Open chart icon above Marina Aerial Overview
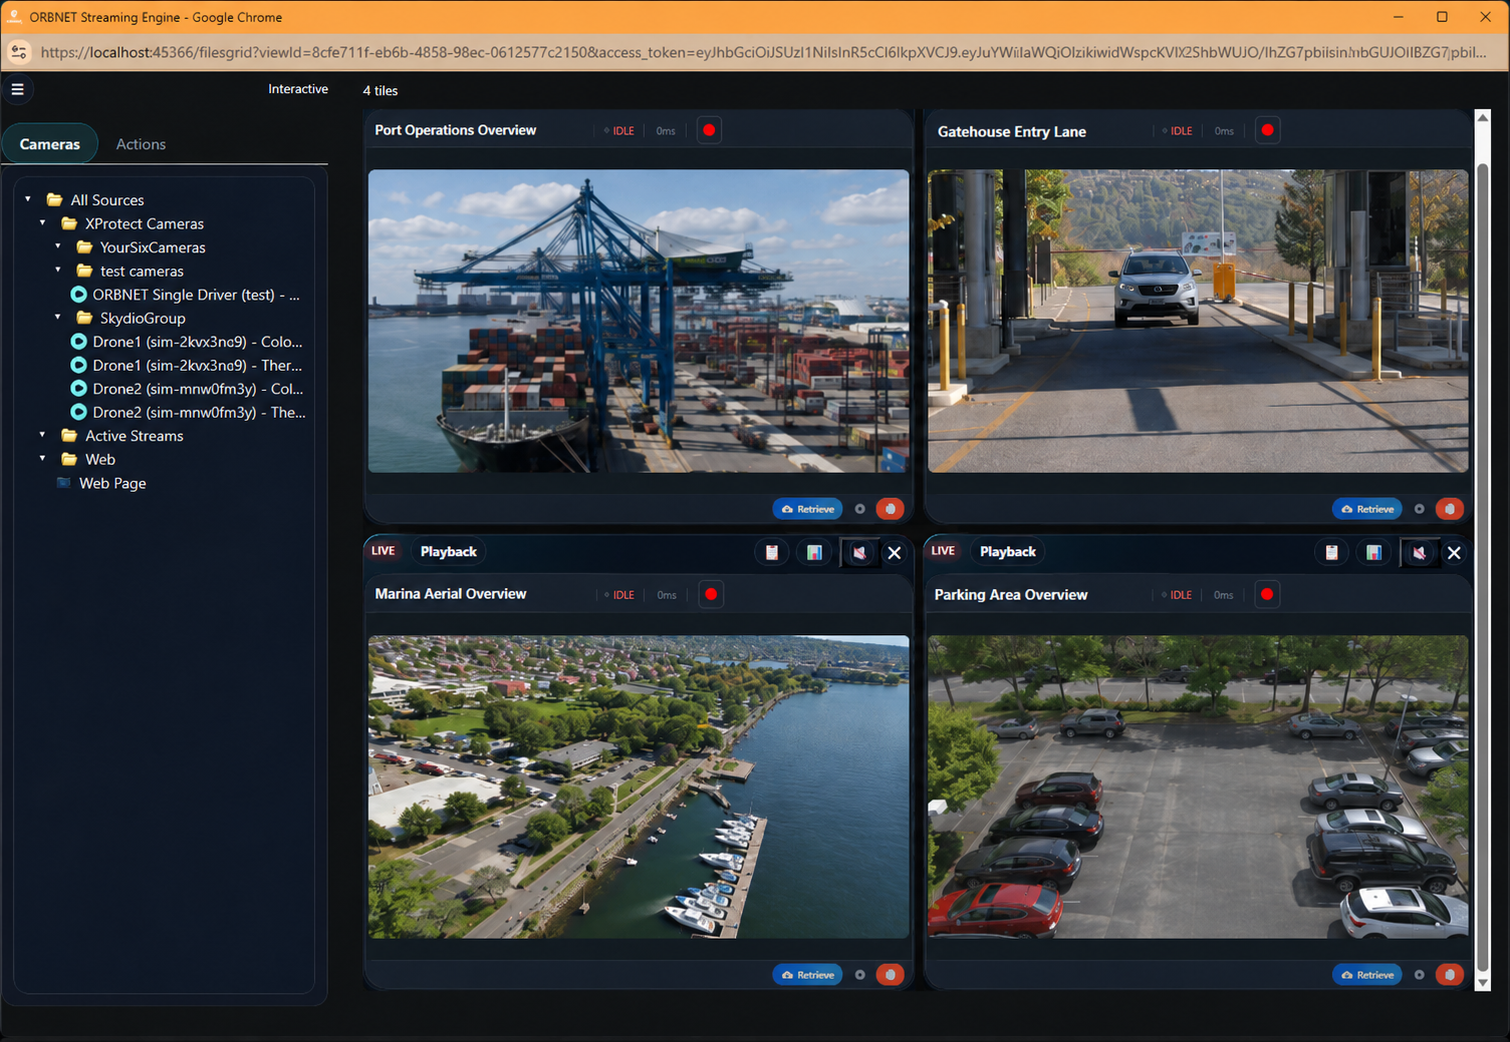Viewport: 1510px width, 1042px height. 815,552
